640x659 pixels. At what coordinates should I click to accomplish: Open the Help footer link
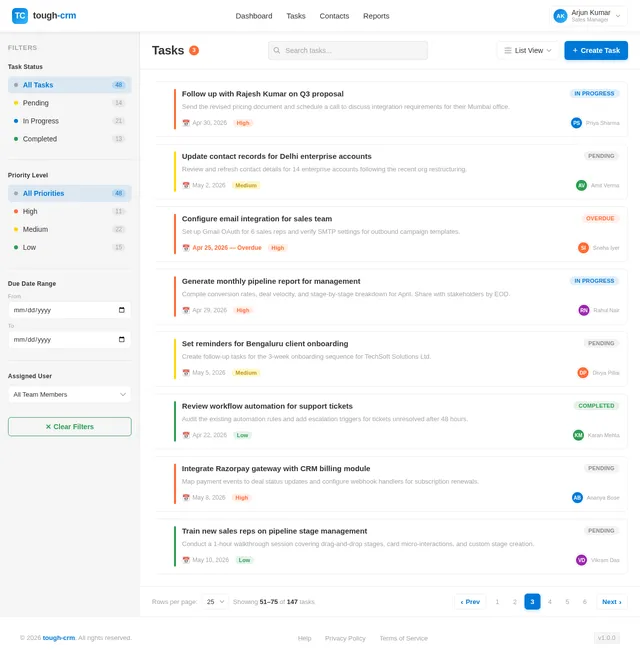pyautogui.click(x=305, y=638)
